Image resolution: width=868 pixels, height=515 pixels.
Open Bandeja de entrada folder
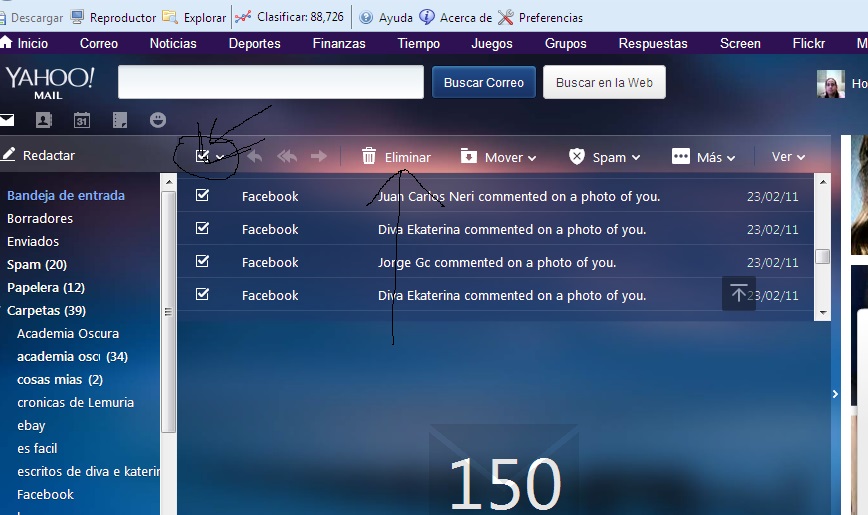pos(66,195)
